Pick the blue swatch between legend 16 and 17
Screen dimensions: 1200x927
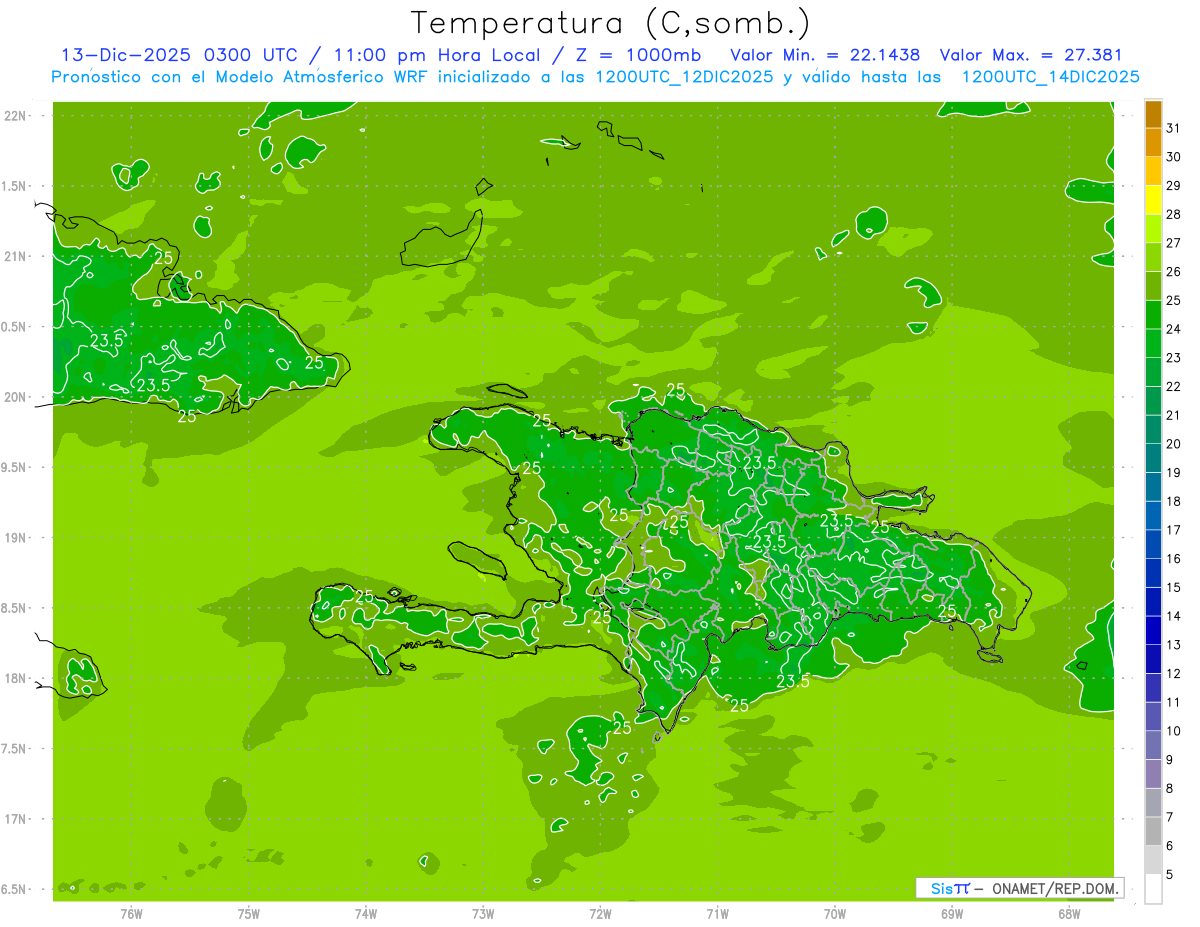point(1153,545)
